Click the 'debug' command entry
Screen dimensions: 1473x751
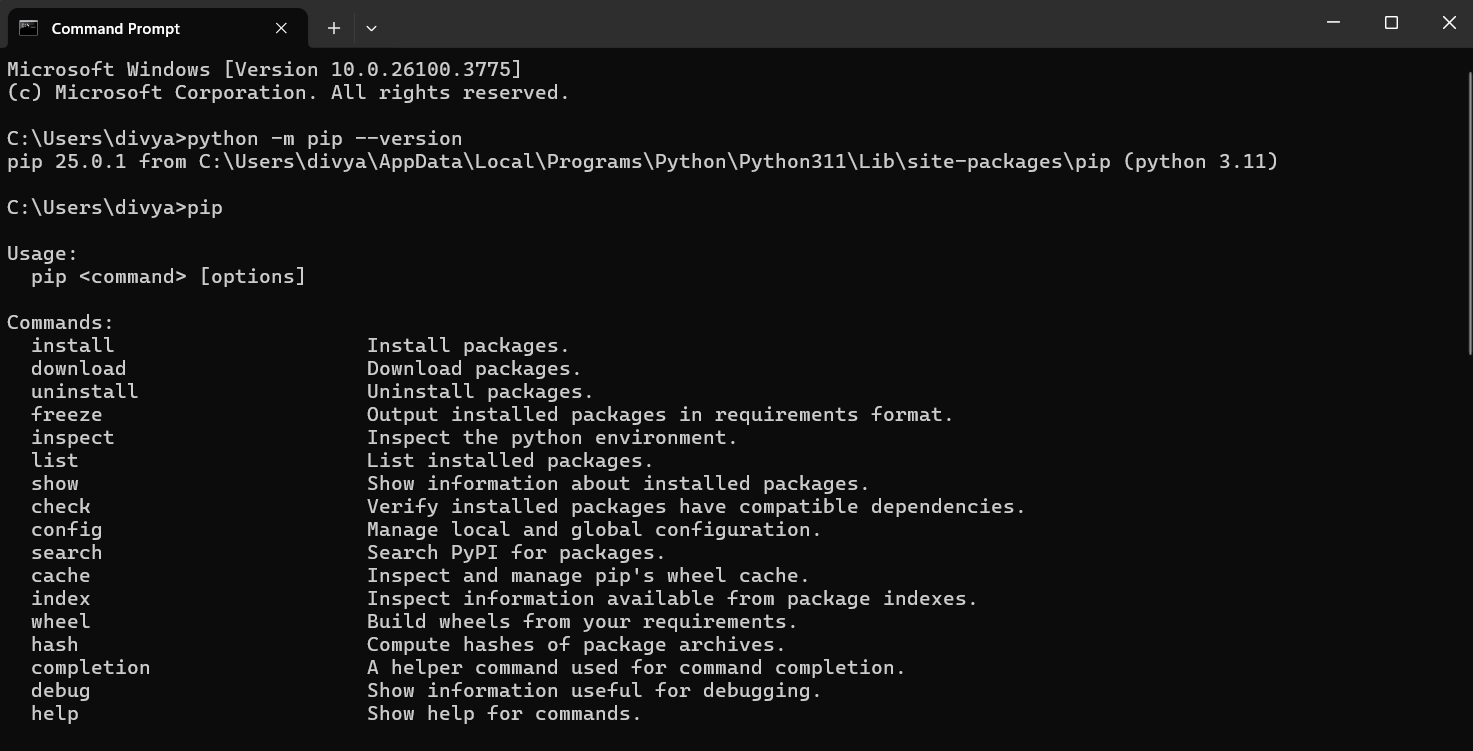tap(61, 691)
